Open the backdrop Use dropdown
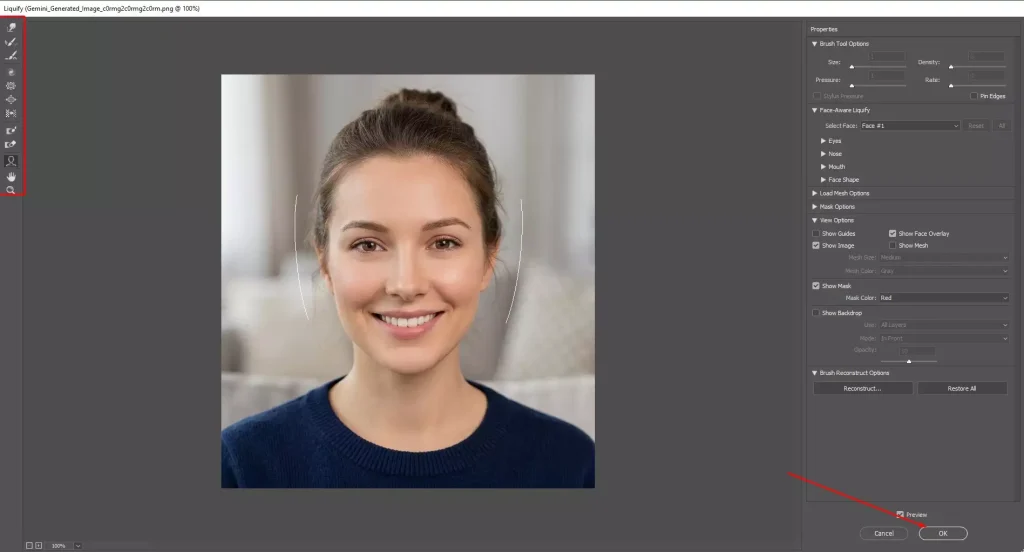The width and height of the screenshot is (1024, 552). point(944,325)
